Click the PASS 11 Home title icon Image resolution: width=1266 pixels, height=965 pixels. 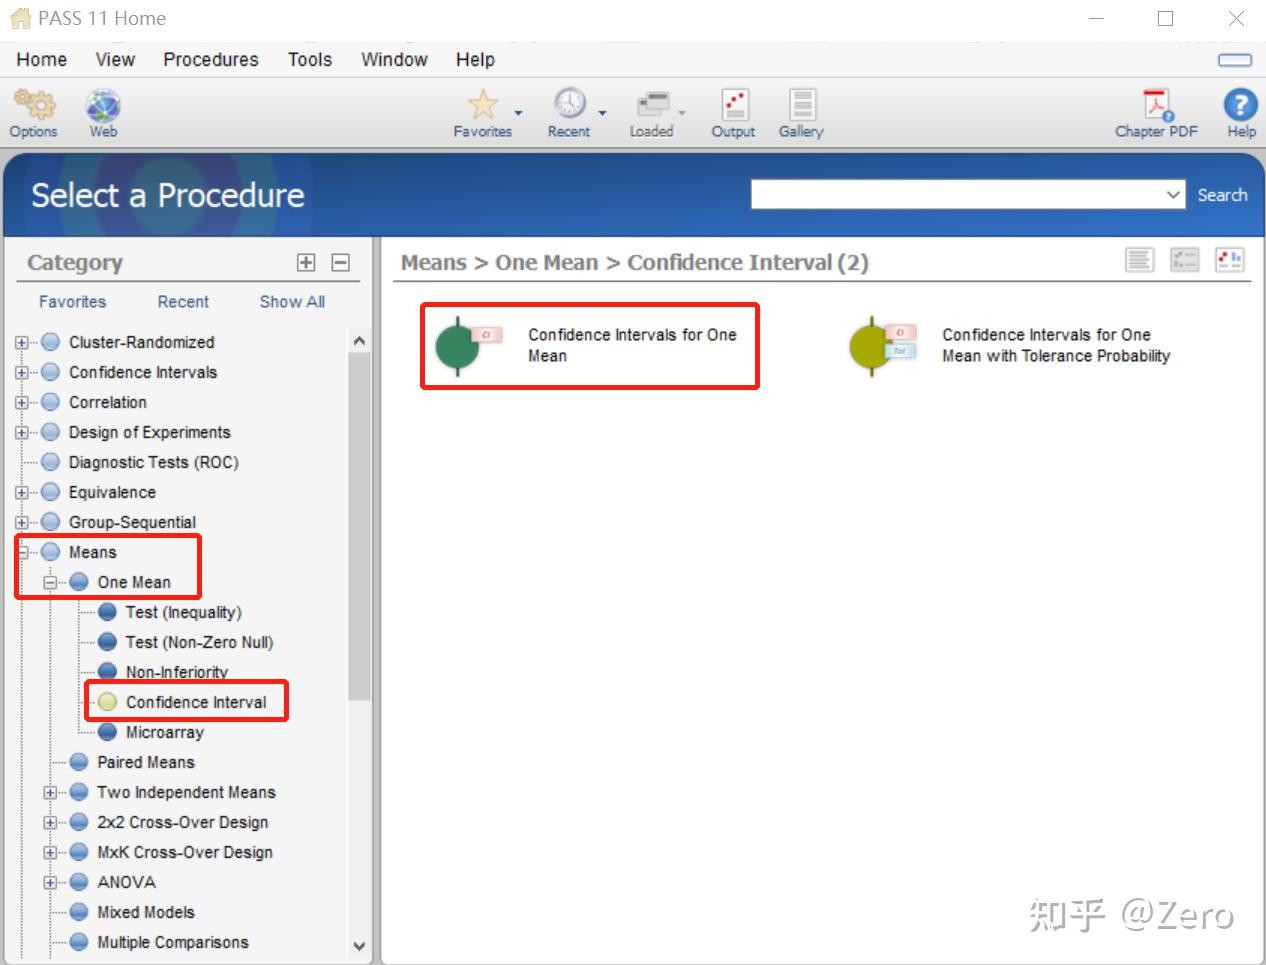[20, 18]
